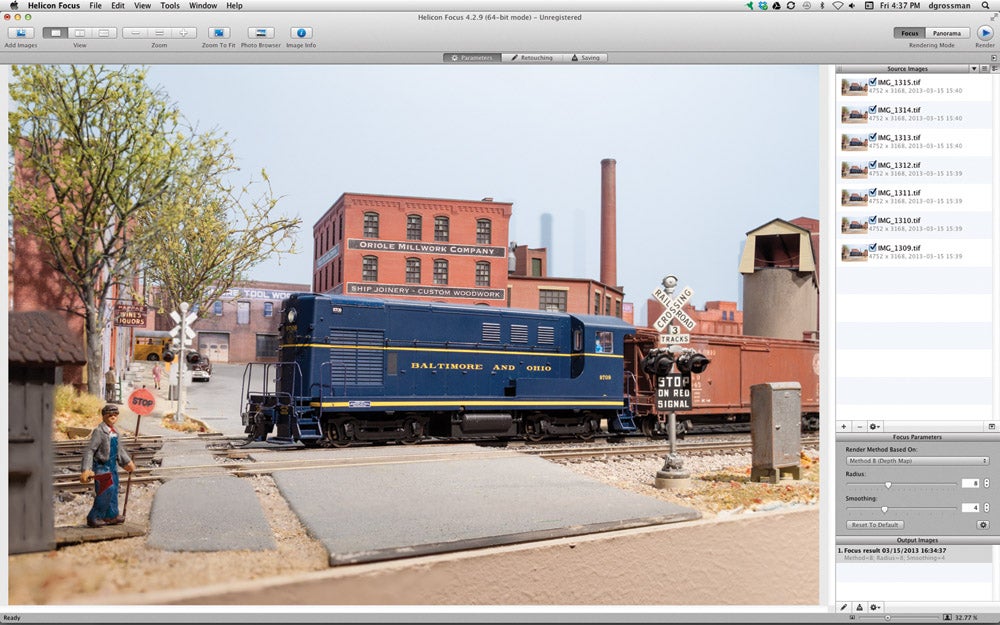Click the Source Images header triangle dropdown
This screenshot has width=1000, height=625.
pos(974,68)
